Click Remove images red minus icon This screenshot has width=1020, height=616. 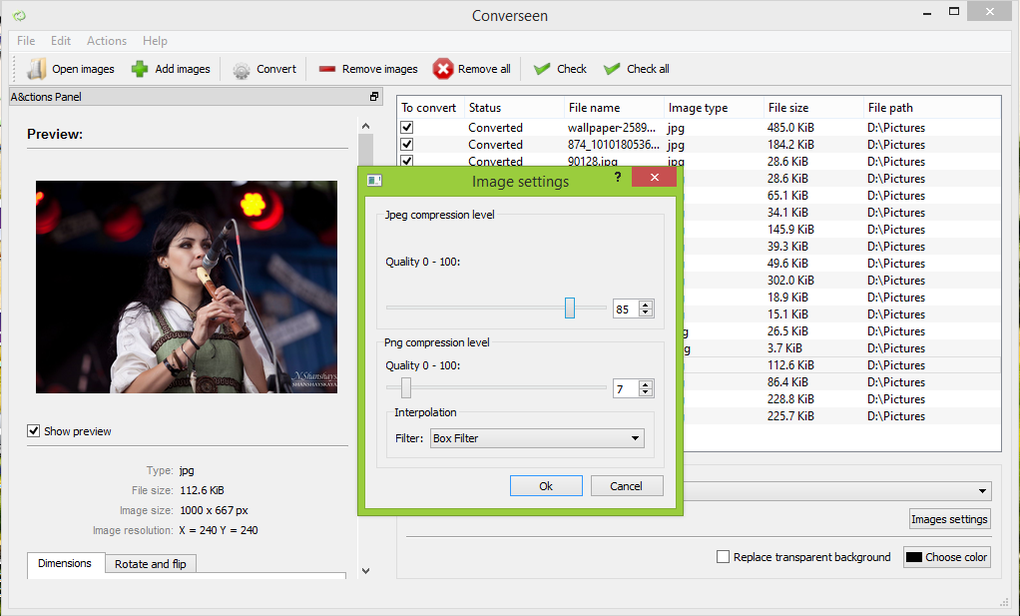point(327,69)
